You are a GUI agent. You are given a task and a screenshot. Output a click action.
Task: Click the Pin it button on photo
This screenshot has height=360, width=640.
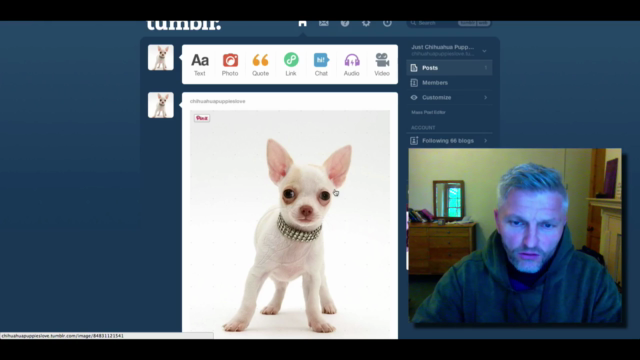202,118
